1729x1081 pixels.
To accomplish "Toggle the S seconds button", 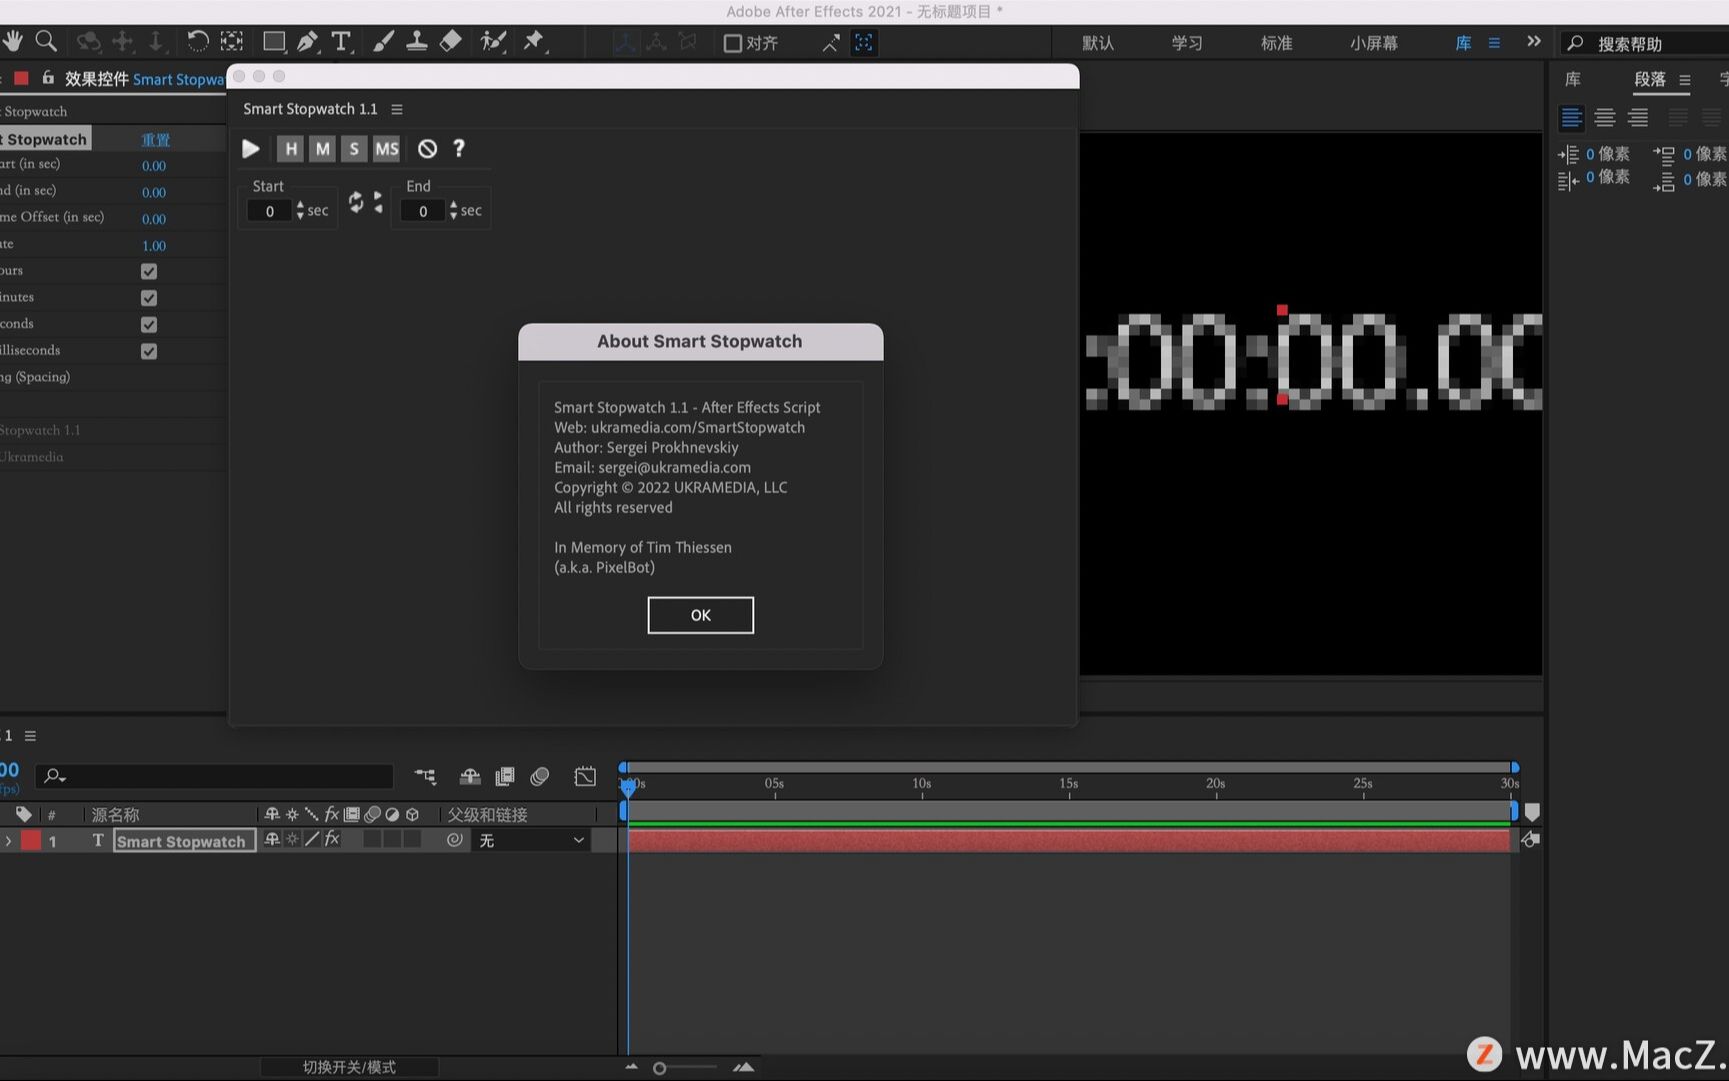I will tap(354, 149).
